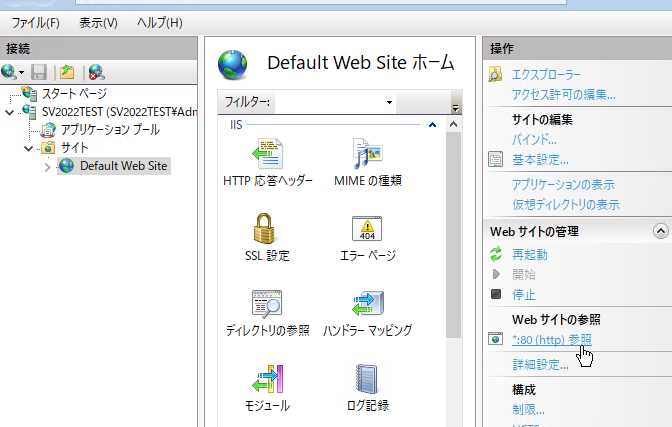
Task: Select the サイト tree item
Action: click(x=75, y=148)
